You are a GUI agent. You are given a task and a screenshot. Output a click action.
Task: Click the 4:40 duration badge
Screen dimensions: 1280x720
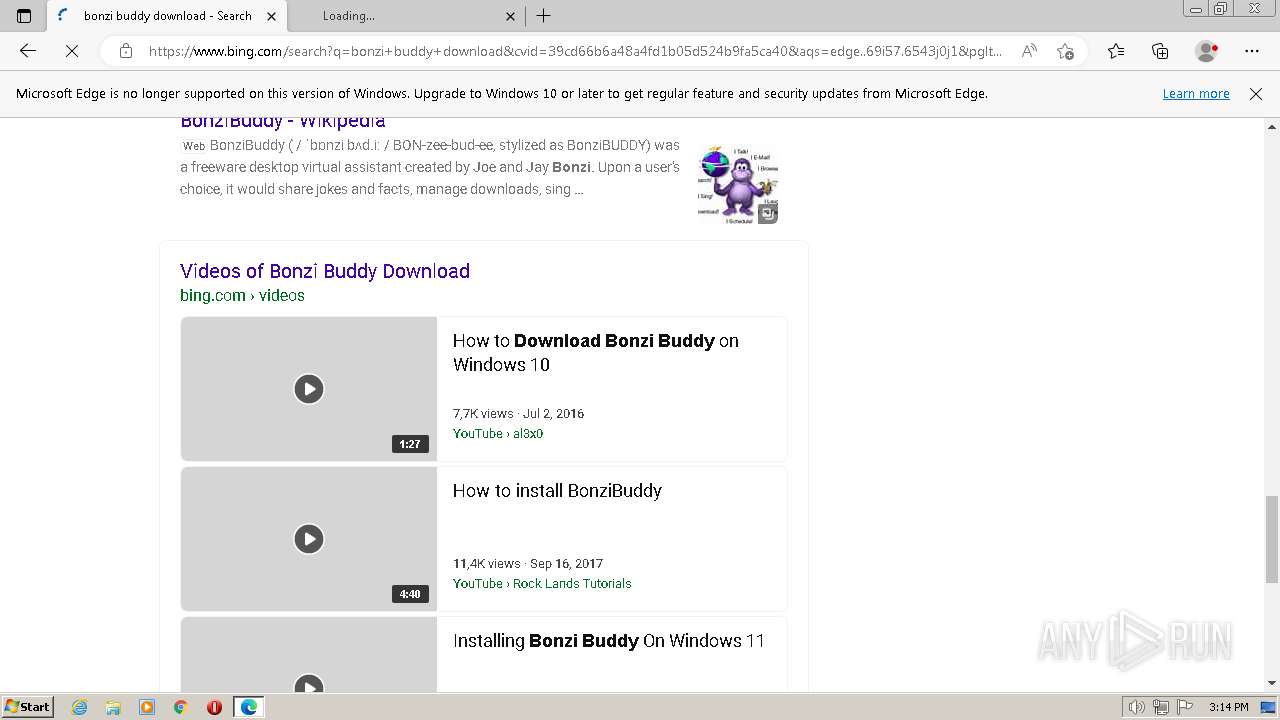(410, 594)
